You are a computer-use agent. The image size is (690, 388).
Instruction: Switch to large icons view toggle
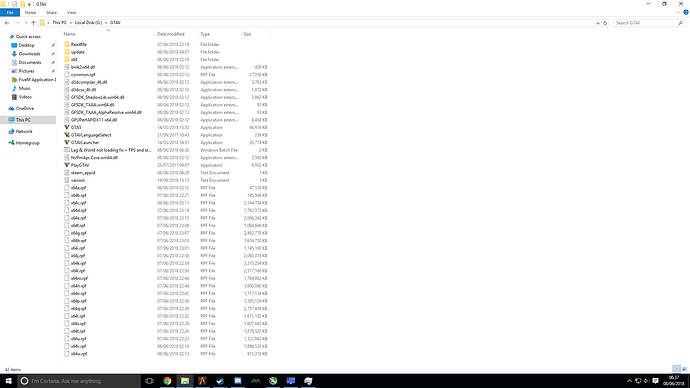click(684, 369)
